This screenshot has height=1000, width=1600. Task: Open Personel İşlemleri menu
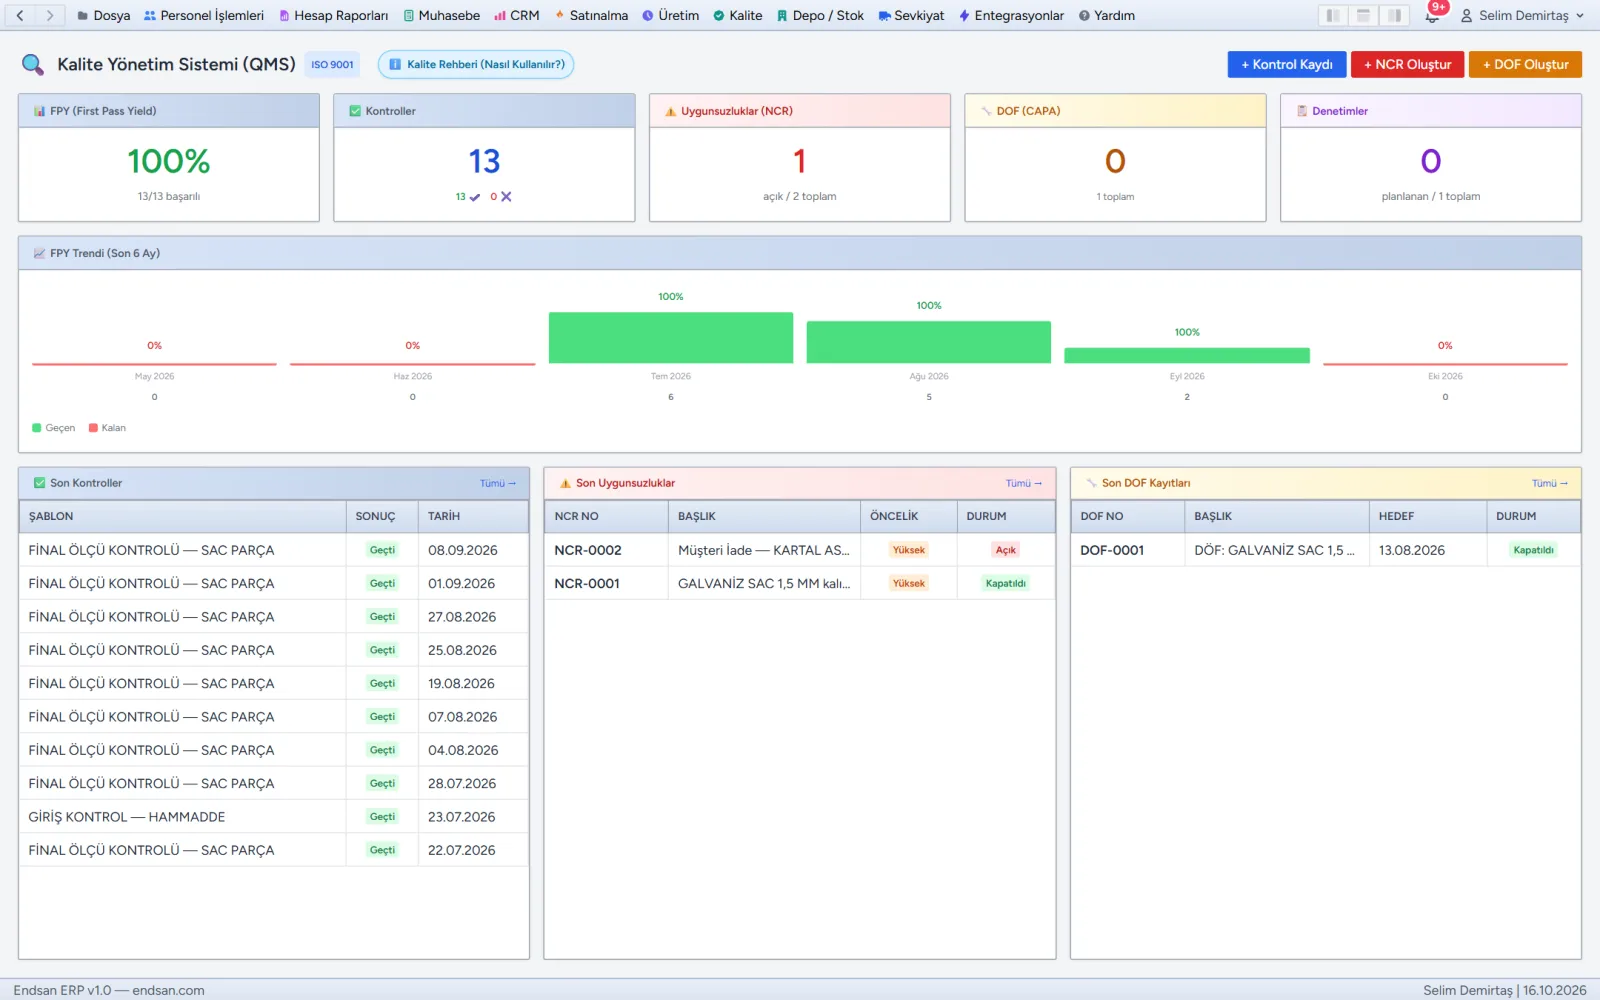tap(204, 15)
